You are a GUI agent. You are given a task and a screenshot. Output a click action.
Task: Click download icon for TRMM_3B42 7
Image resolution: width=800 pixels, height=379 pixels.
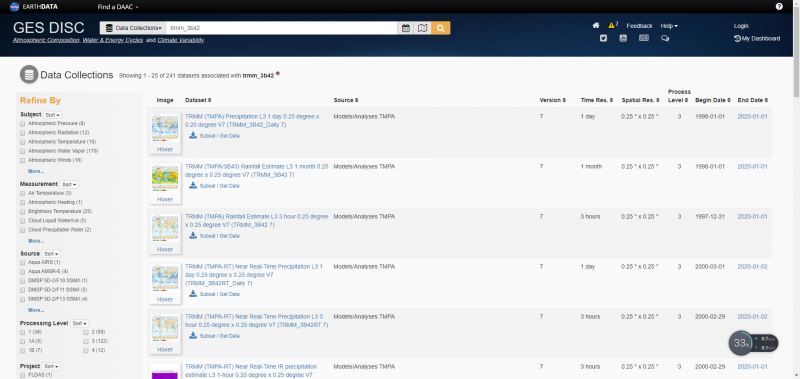coord(193,235)
